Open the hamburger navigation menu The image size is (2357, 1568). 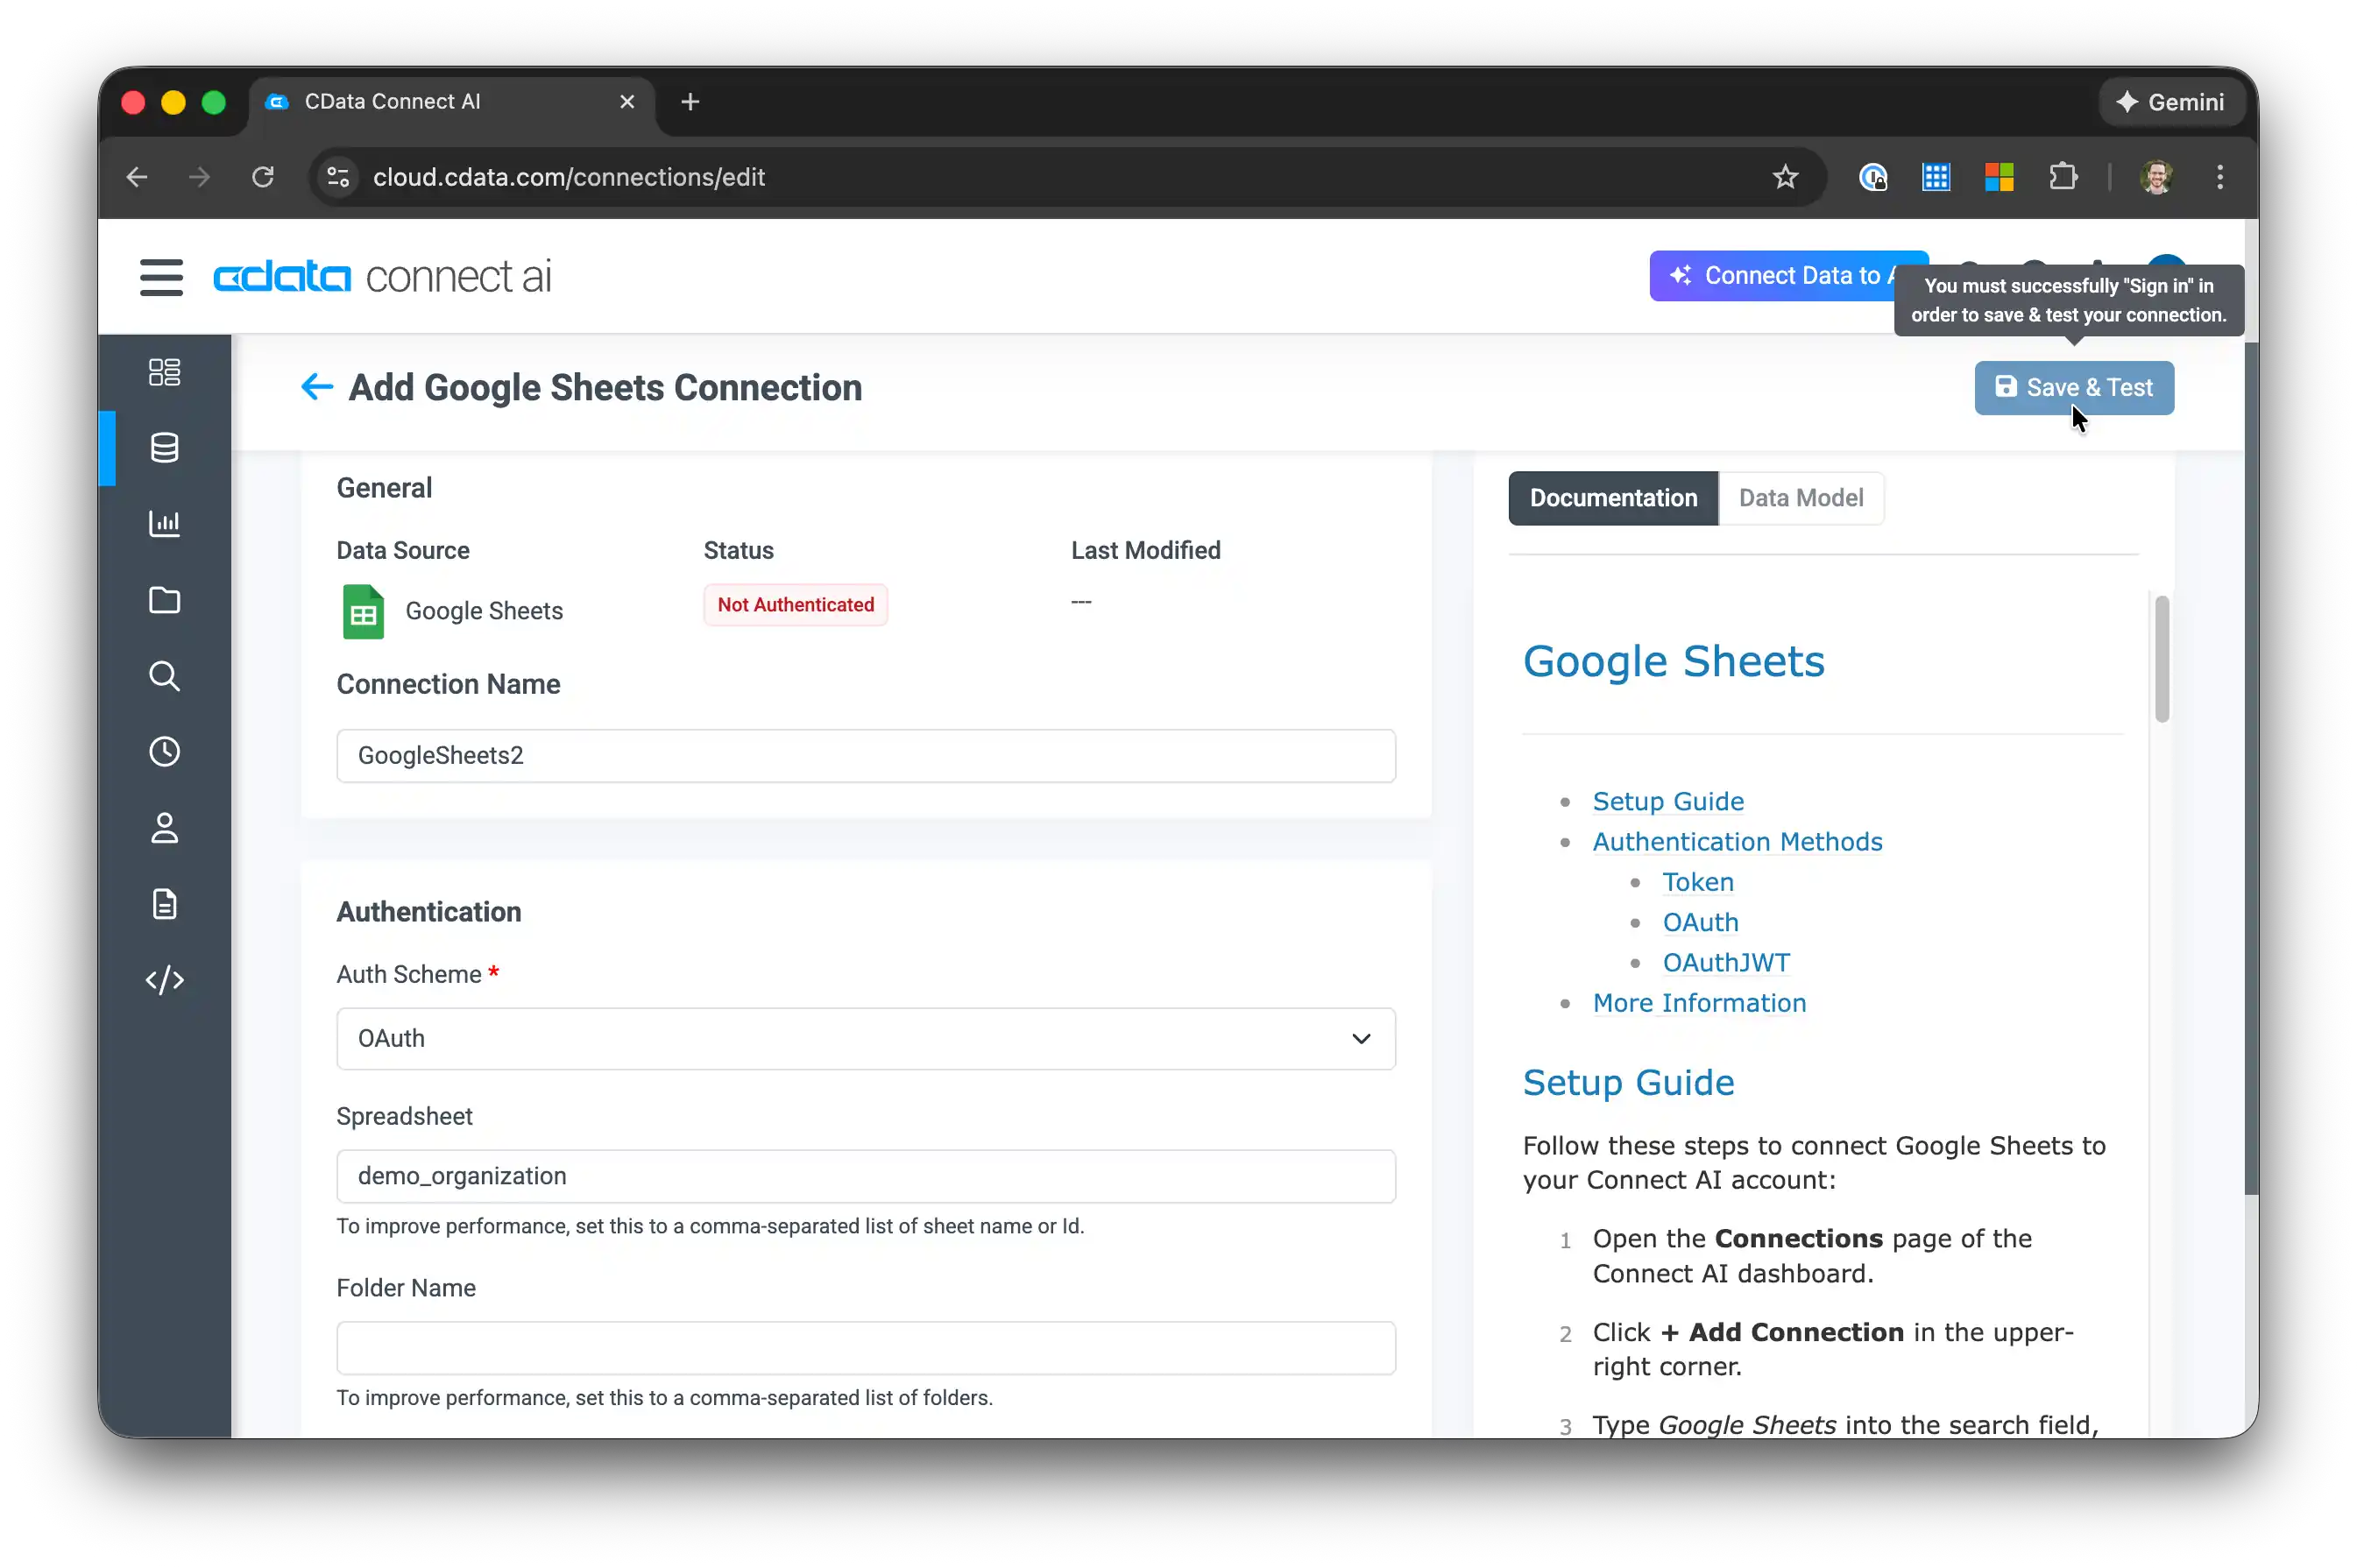coord(161,277)
